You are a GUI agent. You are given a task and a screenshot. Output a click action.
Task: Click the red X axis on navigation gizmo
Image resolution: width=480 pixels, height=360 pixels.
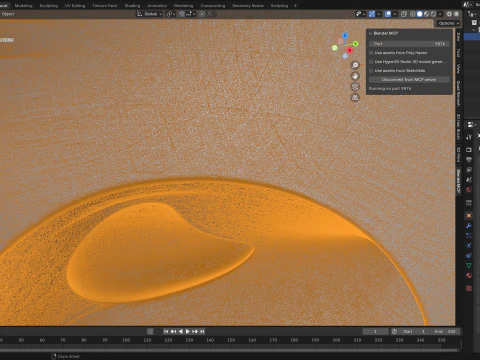(x=349, y=50)
